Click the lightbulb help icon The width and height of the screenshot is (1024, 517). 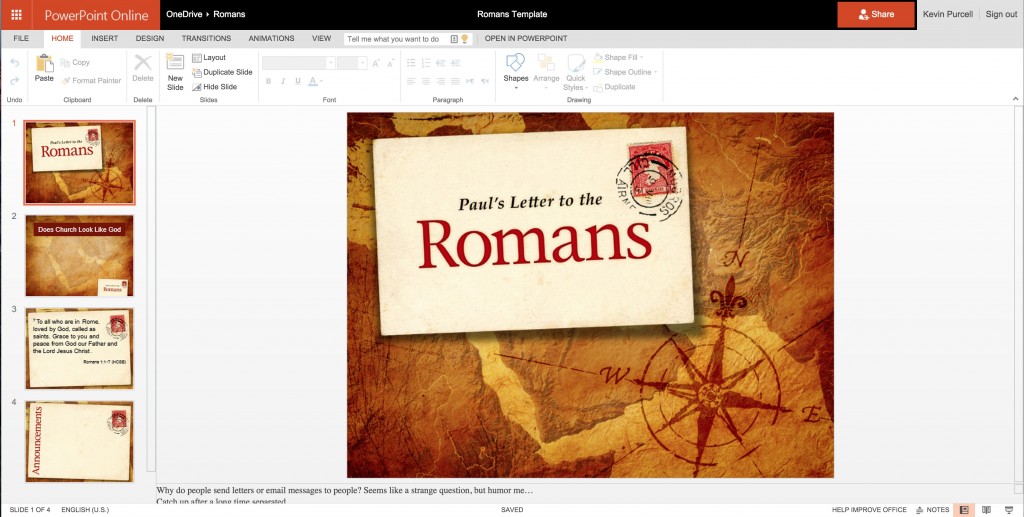tap(465, 39)
